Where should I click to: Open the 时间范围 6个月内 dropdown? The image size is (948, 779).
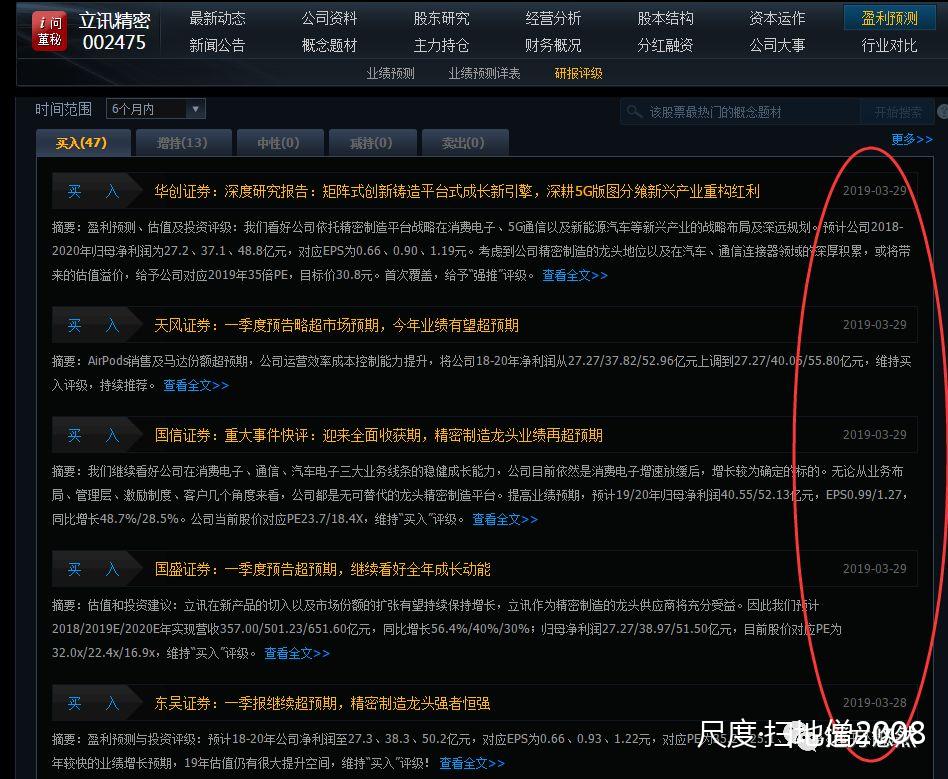point(156,109)
